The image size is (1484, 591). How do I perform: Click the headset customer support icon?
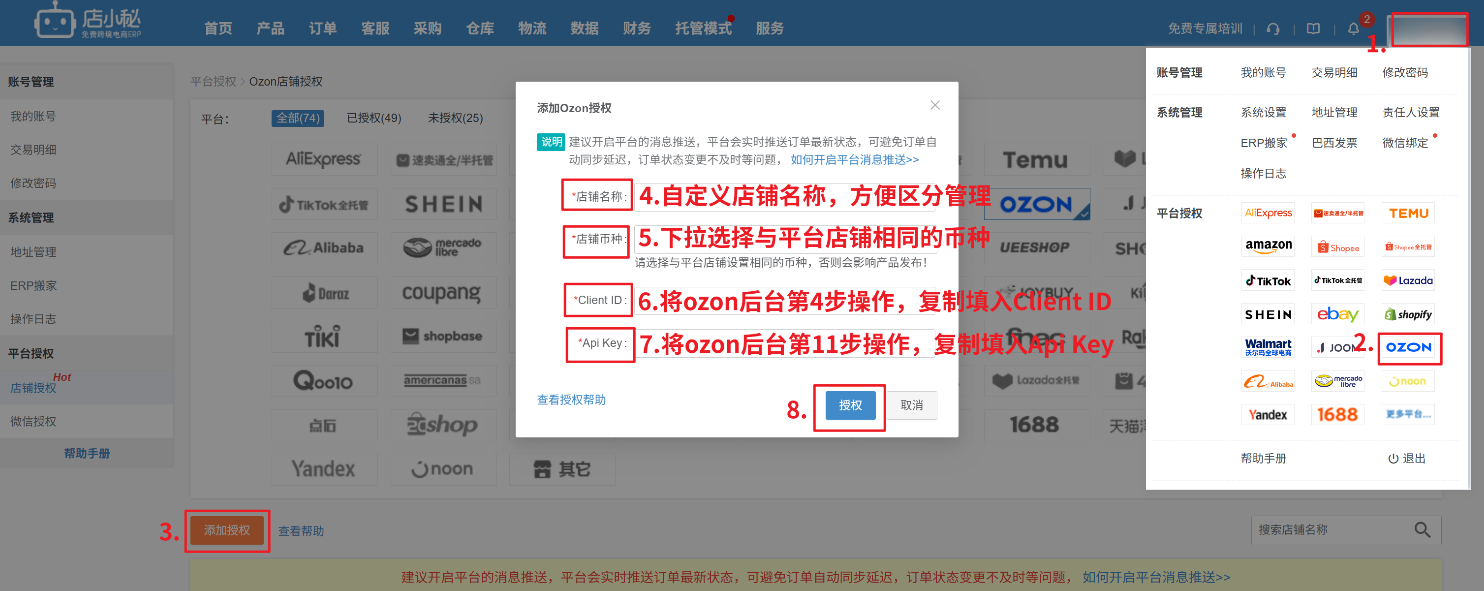click(x=1273, y=29)
